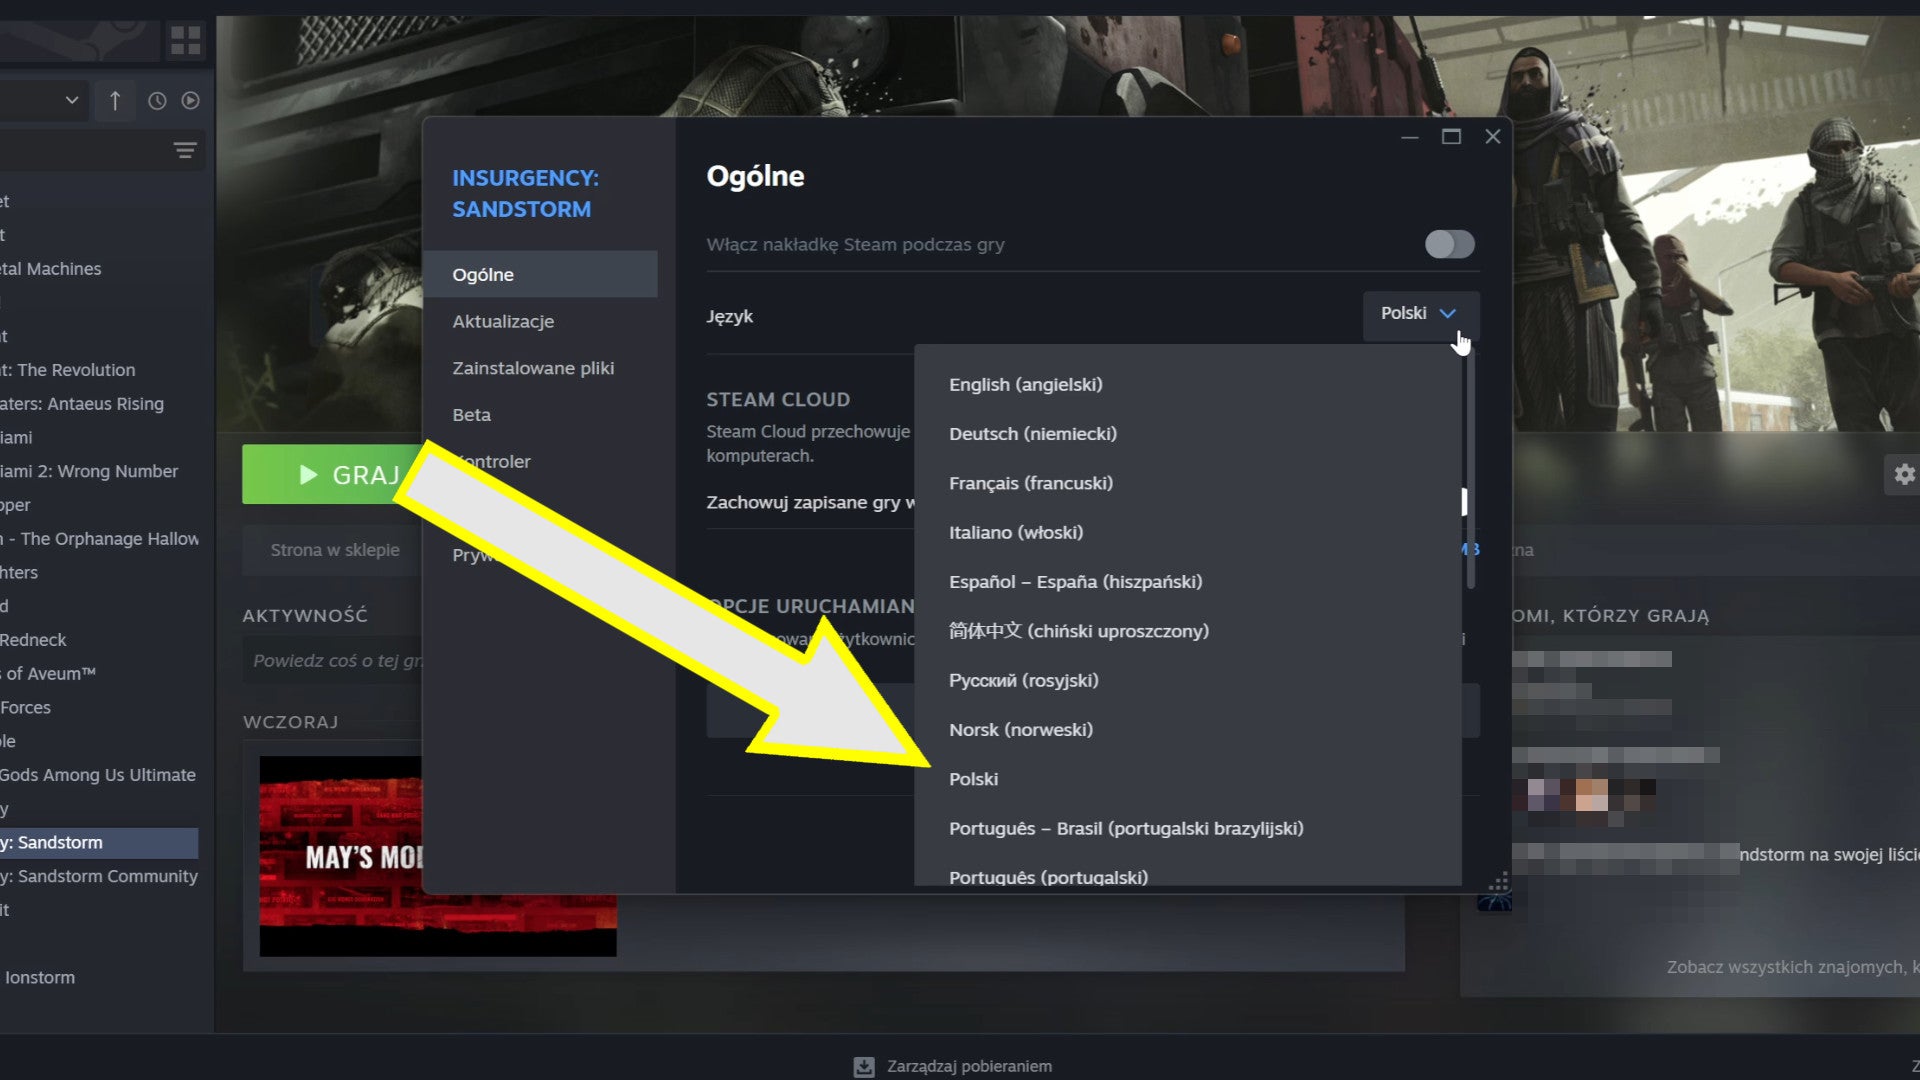Click the ready-to-play filter icon

coord(190,101)
